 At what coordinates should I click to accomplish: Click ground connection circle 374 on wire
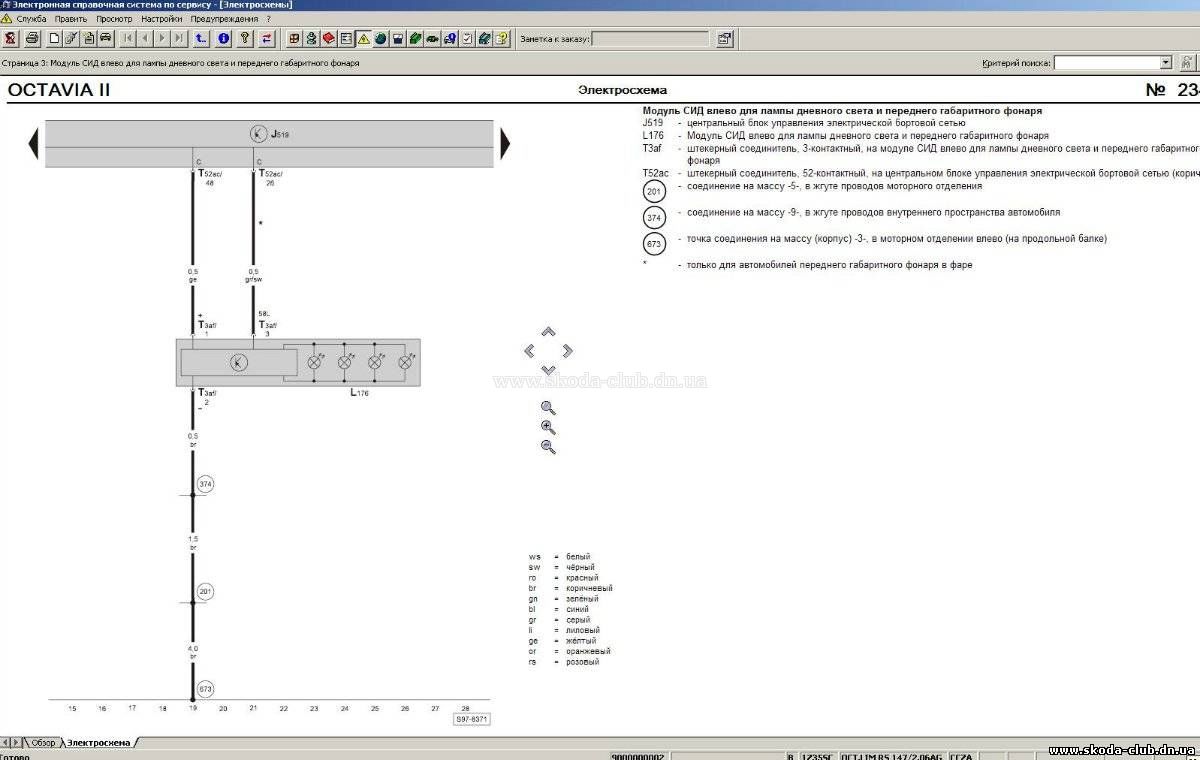pos(206,484)
